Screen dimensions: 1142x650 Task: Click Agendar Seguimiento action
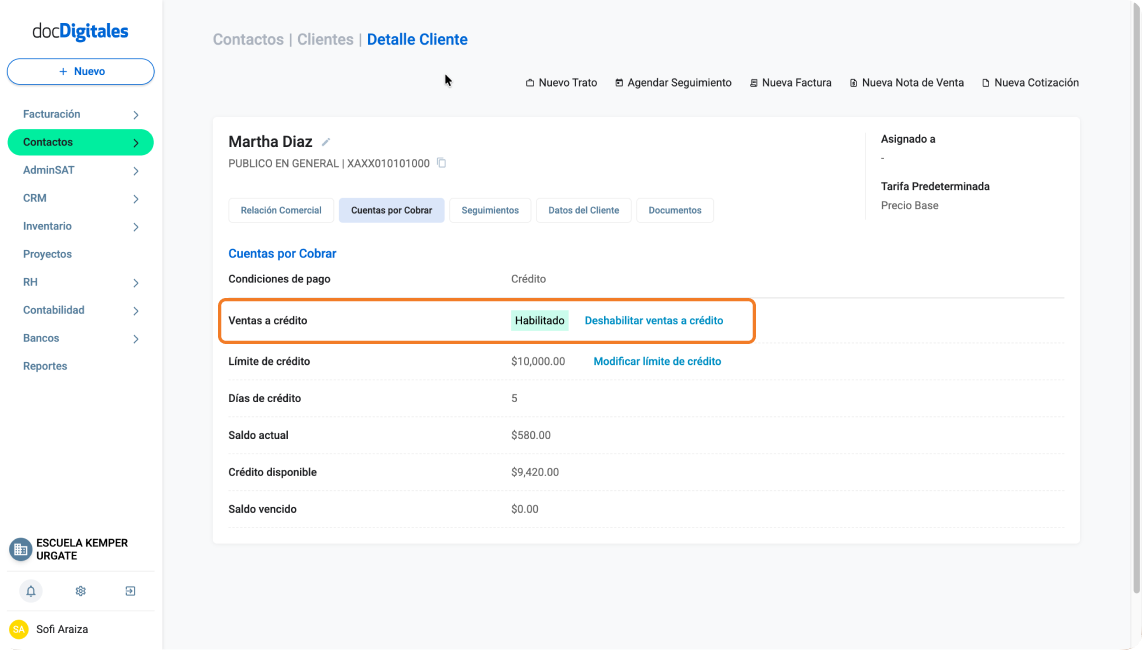pyautogui.click(x=673, y=83)
